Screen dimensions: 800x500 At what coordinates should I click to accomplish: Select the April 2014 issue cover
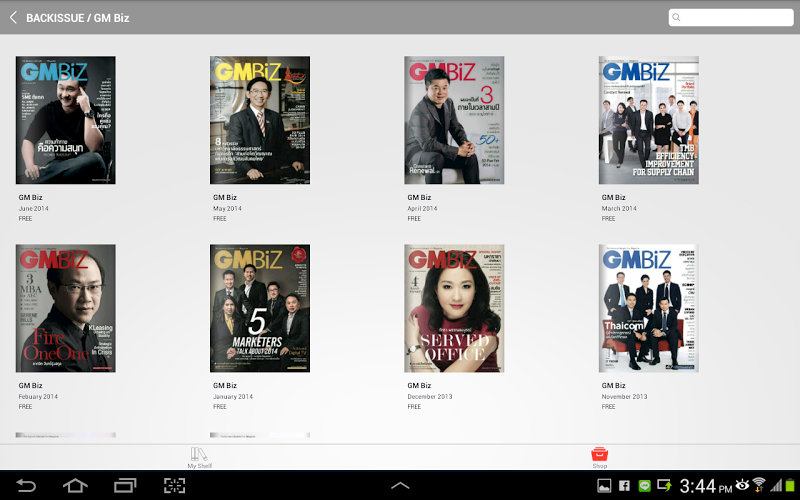[454, 120]
